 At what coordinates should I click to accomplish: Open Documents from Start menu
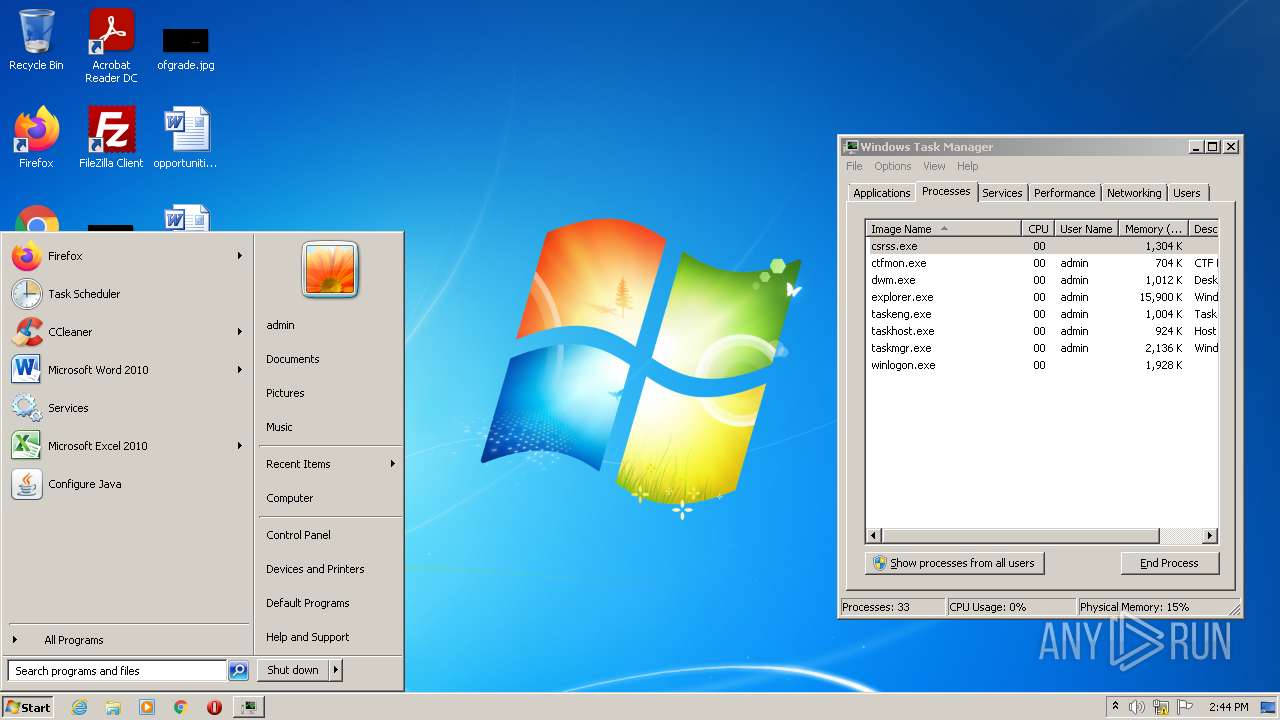pyautogui.click(x=293, y=359)
